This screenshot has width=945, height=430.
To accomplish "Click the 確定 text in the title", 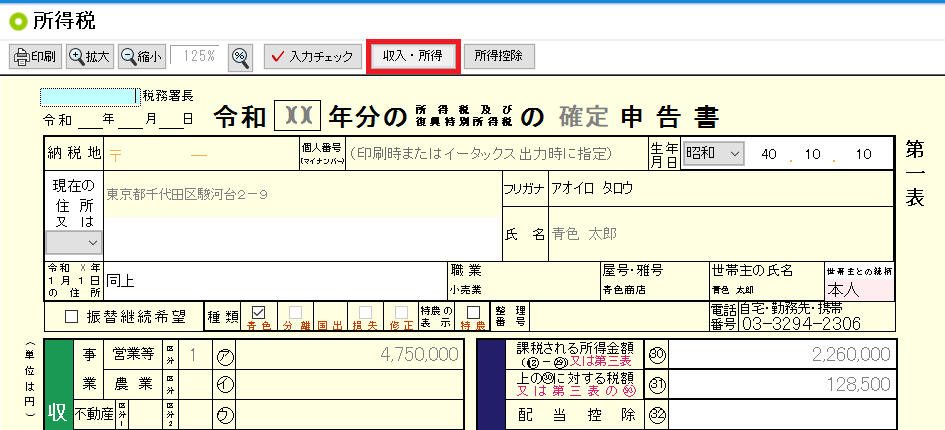I will point(583,116).
